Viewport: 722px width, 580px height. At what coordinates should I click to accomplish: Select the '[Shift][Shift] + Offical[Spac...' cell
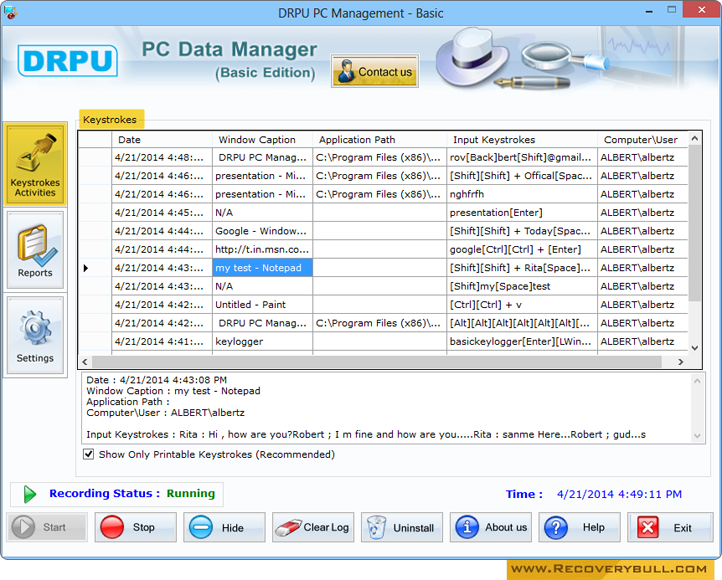click(x=522, y=176)
